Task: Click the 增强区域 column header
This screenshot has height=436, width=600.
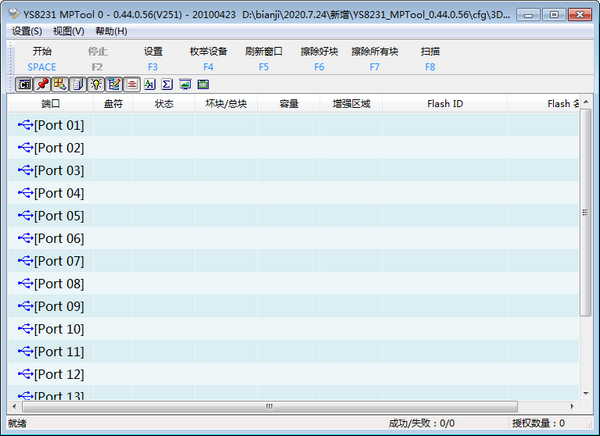Action: click(x=351, y=104)
